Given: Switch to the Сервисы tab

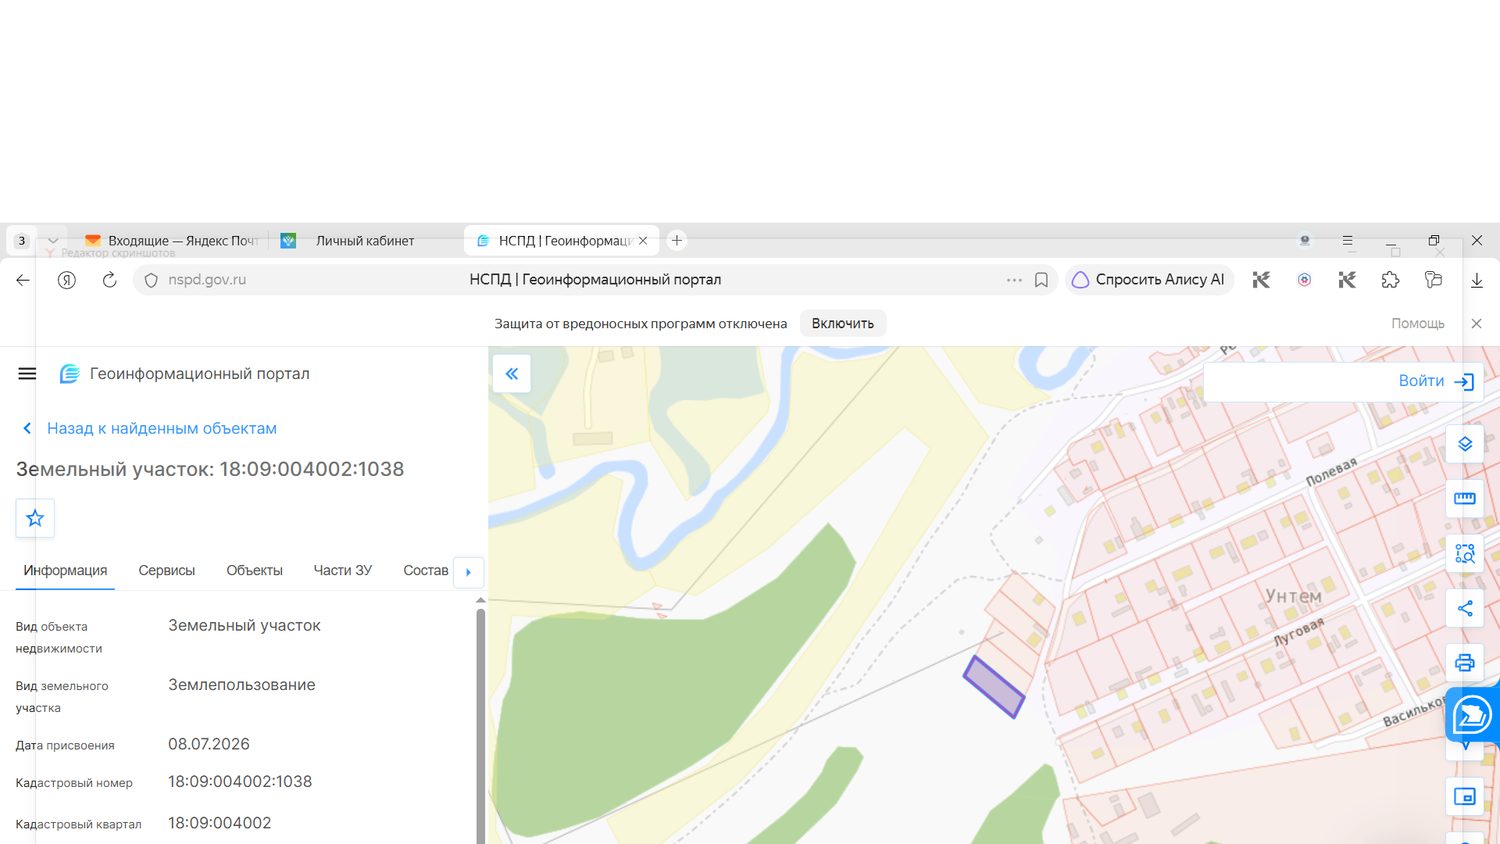Looking at the screenshot, I should click(167, 570).
